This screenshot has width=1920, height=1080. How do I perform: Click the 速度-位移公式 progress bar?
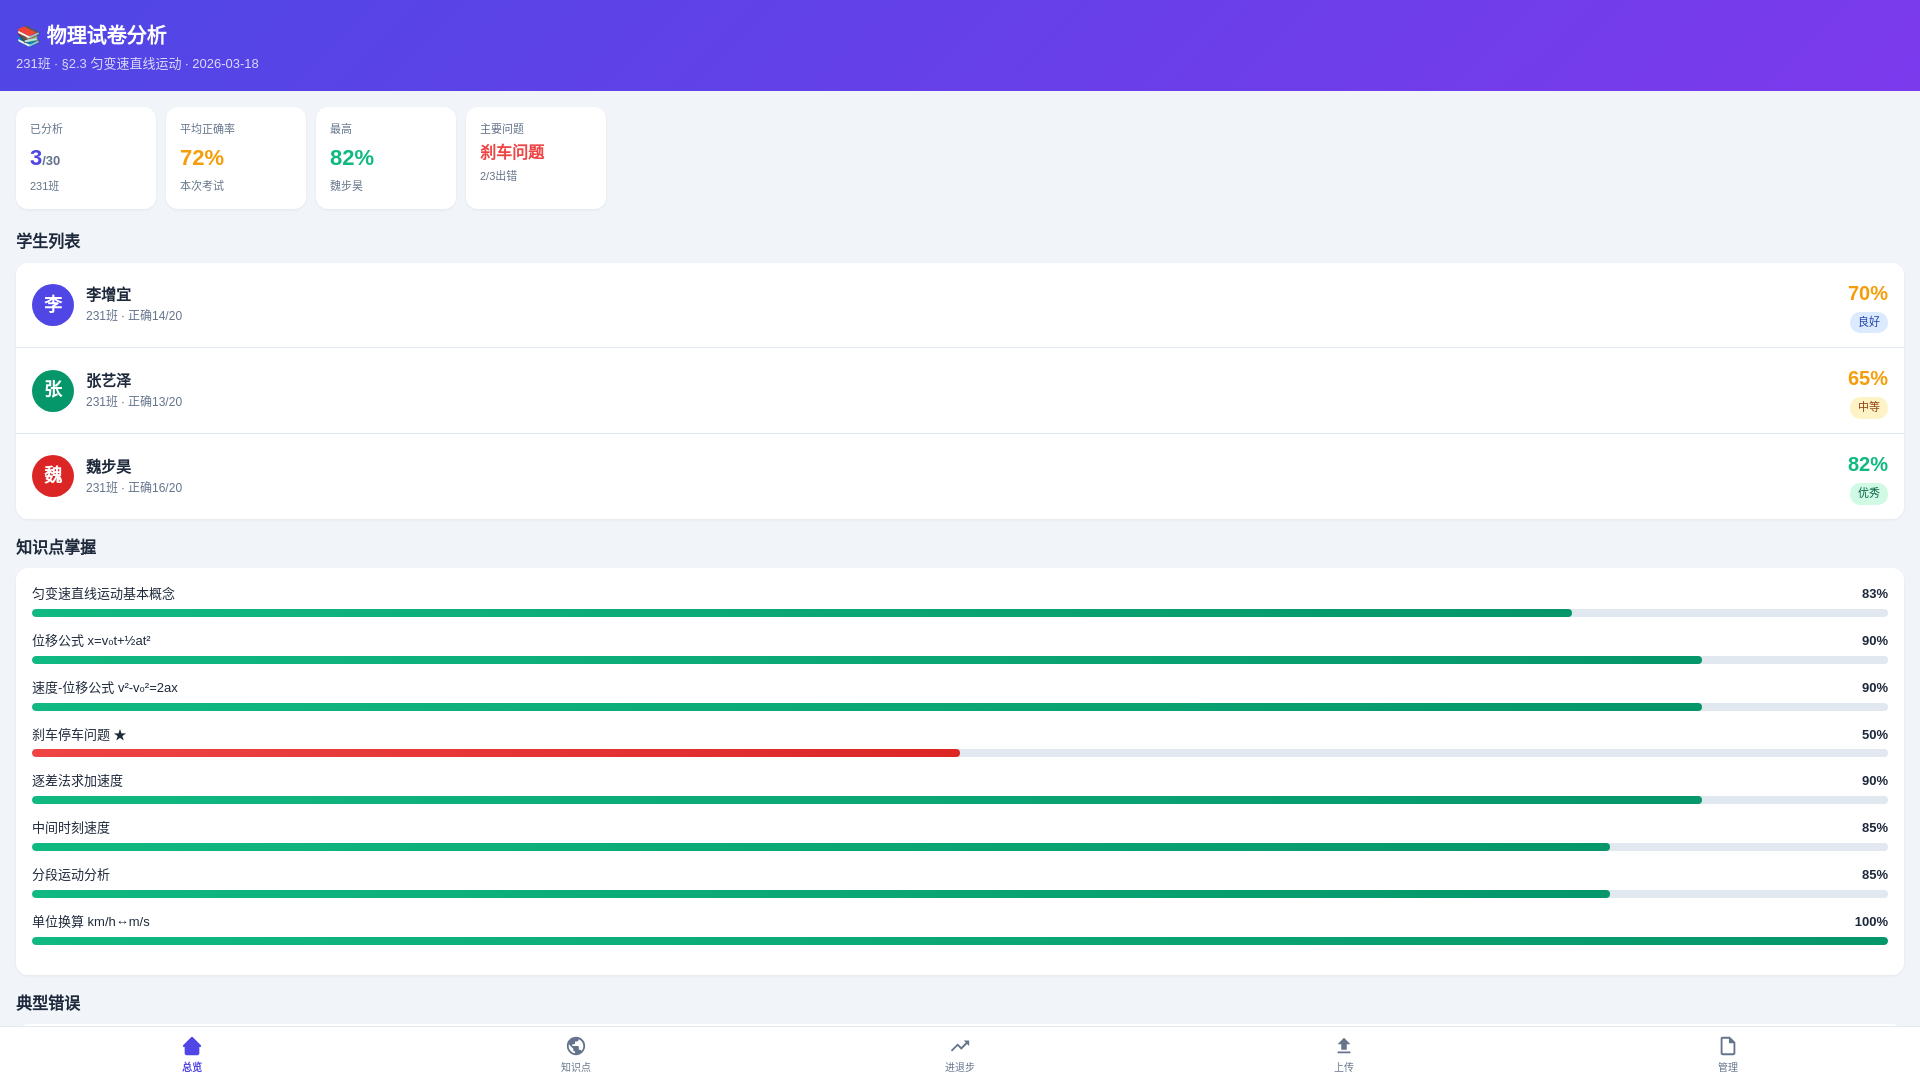pyautogui.click(x=960, y=707)
